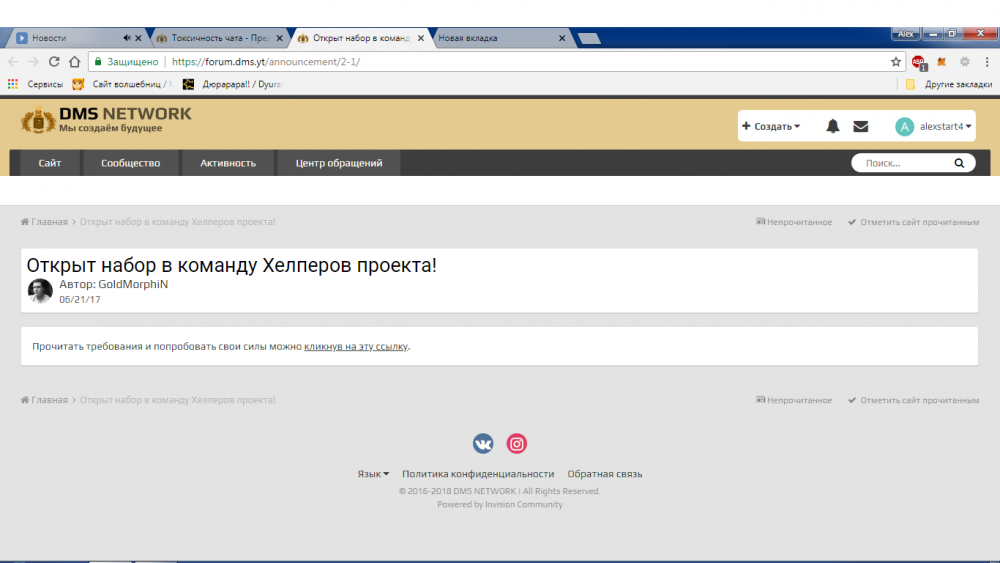Image resolution: width=1000 pixels, height=563 pixels.
Task: Click the gear extension icon in toolbar
Action: [x=965, y=62]
